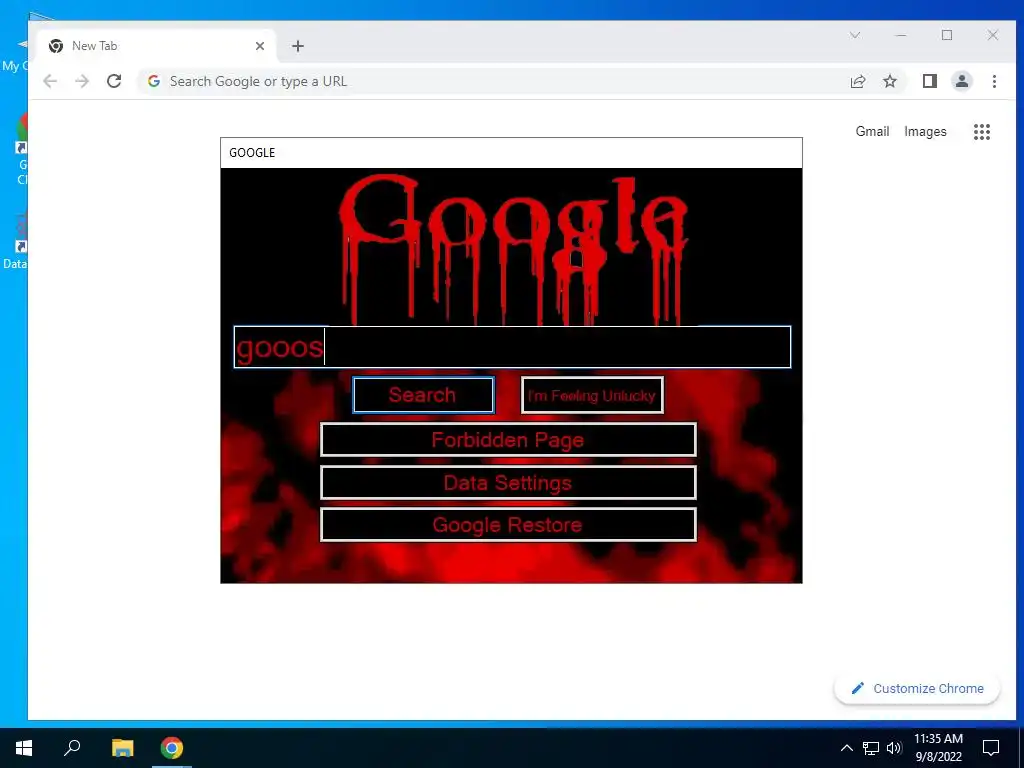Open the Chrome profile avatar
Viewport: 1024px width, 768px height.
[x=962, y=81]
